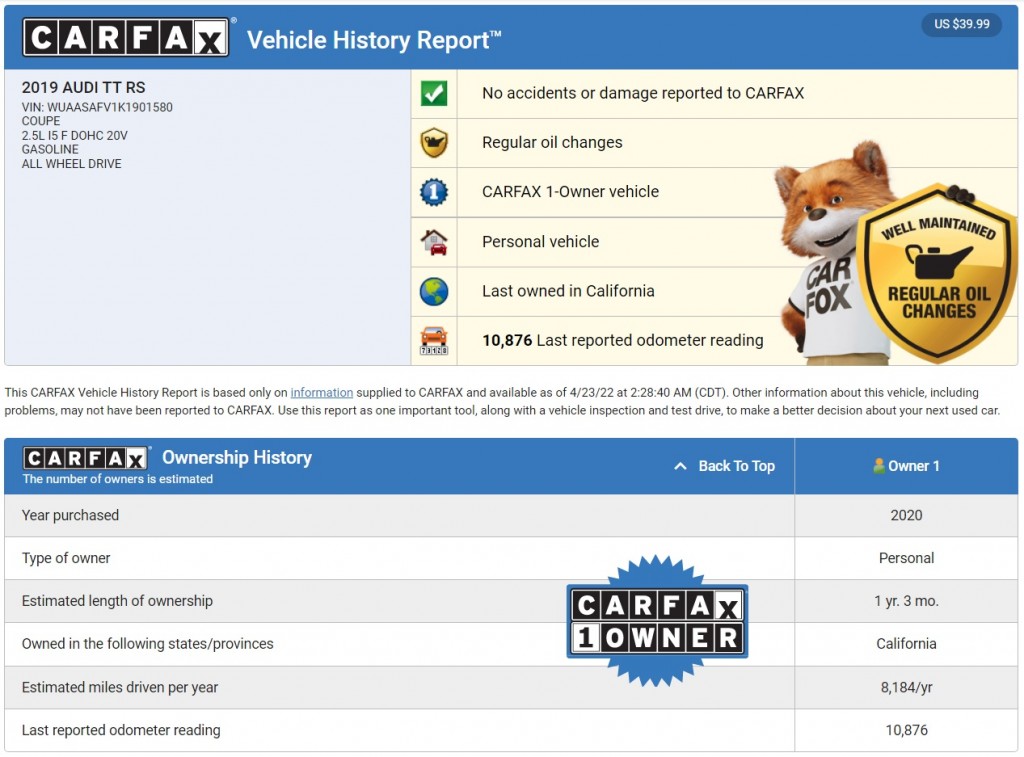The width and height of the screenshot is (1024, 757).
Task: Click the US $39.99 price button
Action: [961, 24]
